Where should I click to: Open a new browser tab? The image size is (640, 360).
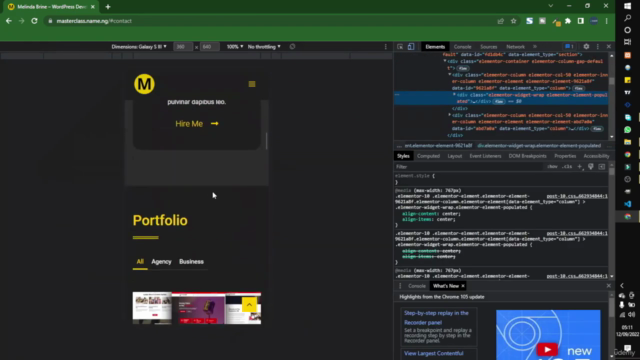(108, 7)
